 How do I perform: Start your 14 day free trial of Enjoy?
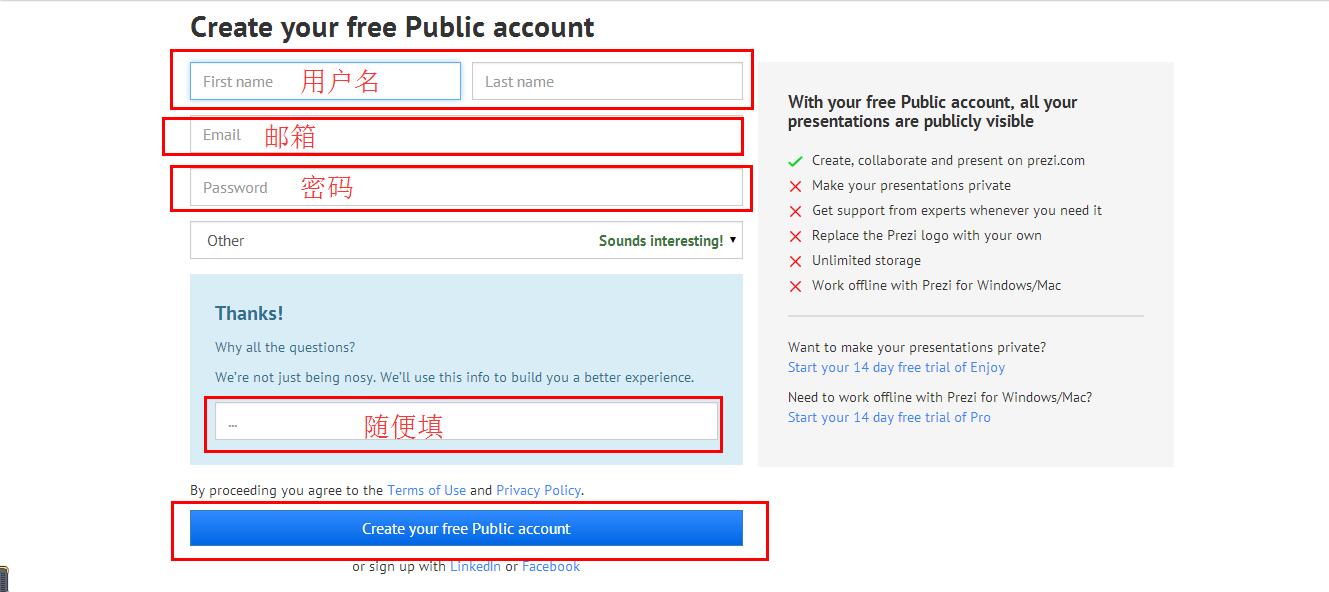point(896,367)
